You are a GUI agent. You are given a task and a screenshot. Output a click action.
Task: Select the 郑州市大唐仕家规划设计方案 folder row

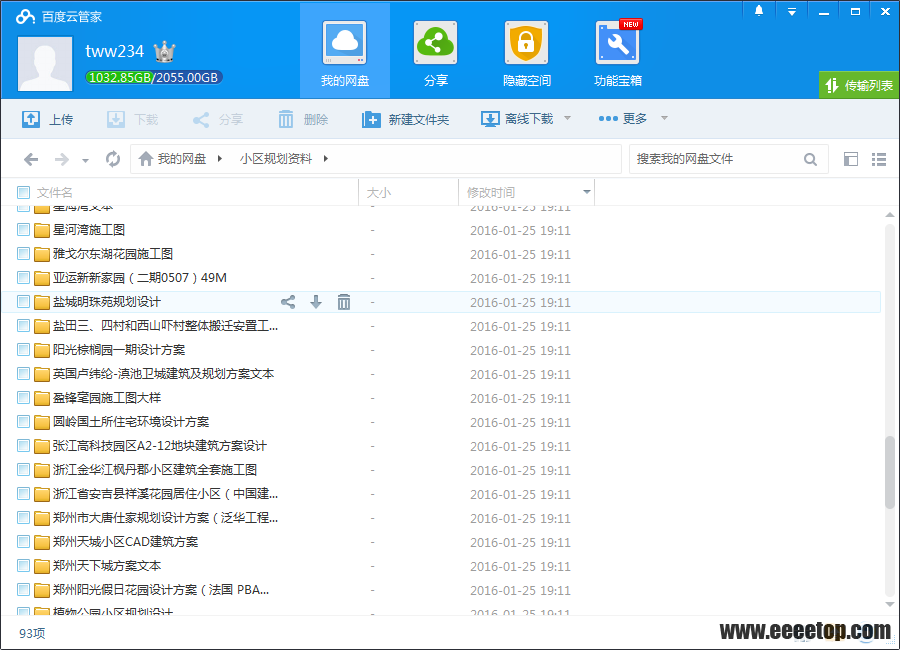click(x=441, y=518)
